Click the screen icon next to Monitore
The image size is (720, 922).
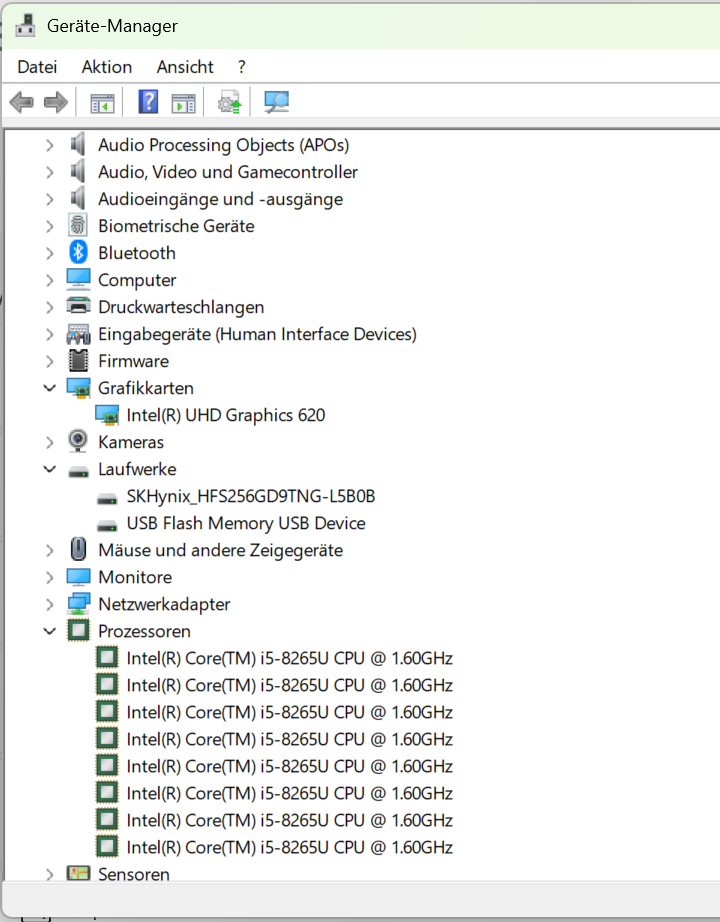pos(78,577)
